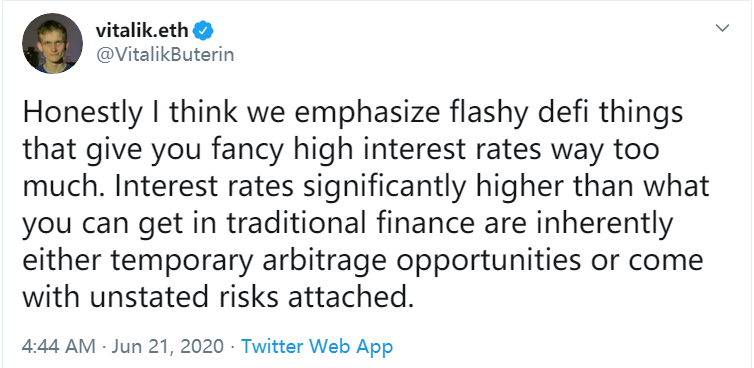The width and height of the screenshot is (754, 368).
Task: Click the tweet line starting with 'Honestly I think'
Action: point(352,114)
